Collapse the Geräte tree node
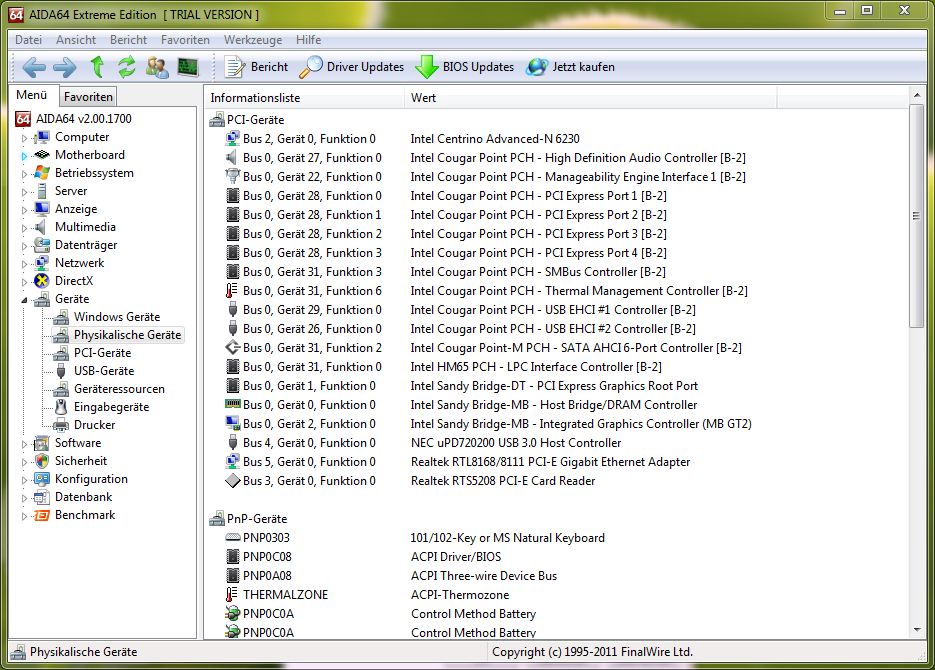The height and width of the screenshot is (670, 935). point(24,300)
